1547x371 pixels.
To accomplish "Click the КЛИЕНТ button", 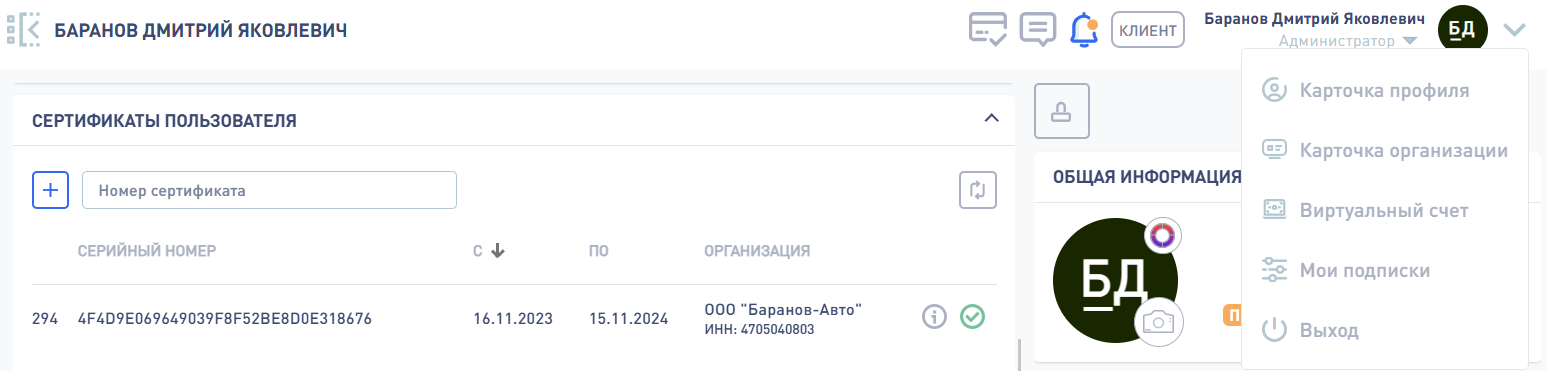I will click(x=1148, y=29).
